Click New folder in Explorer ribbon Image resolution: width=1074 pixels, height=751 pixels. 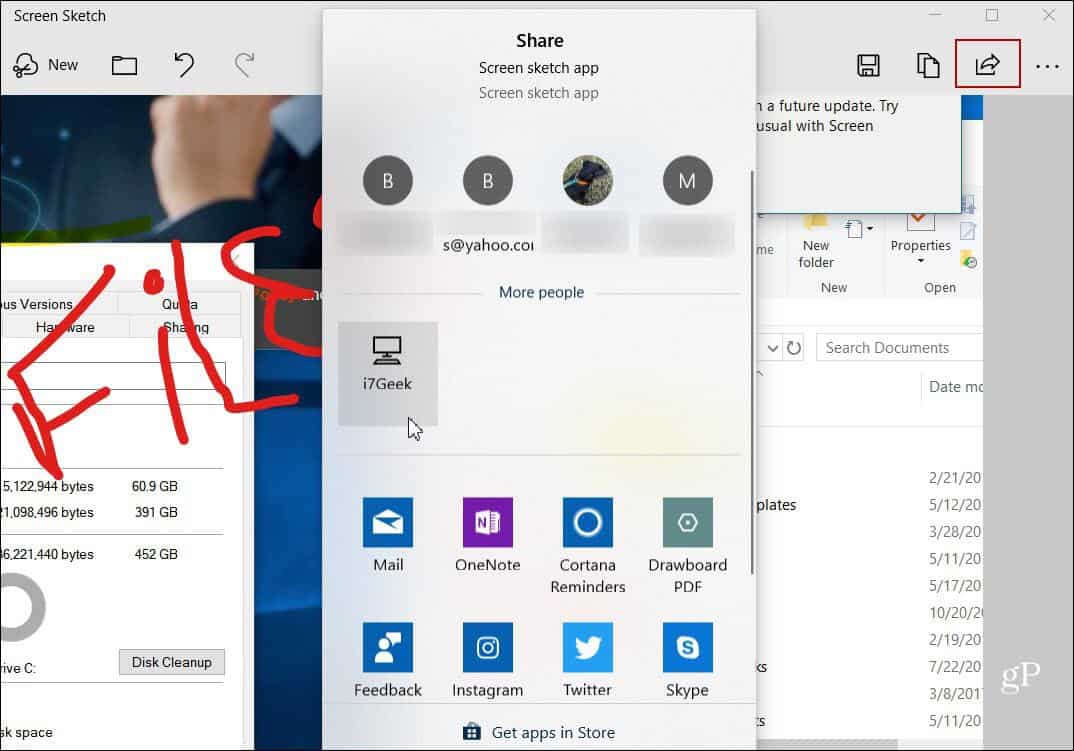[x=816, y=242]
